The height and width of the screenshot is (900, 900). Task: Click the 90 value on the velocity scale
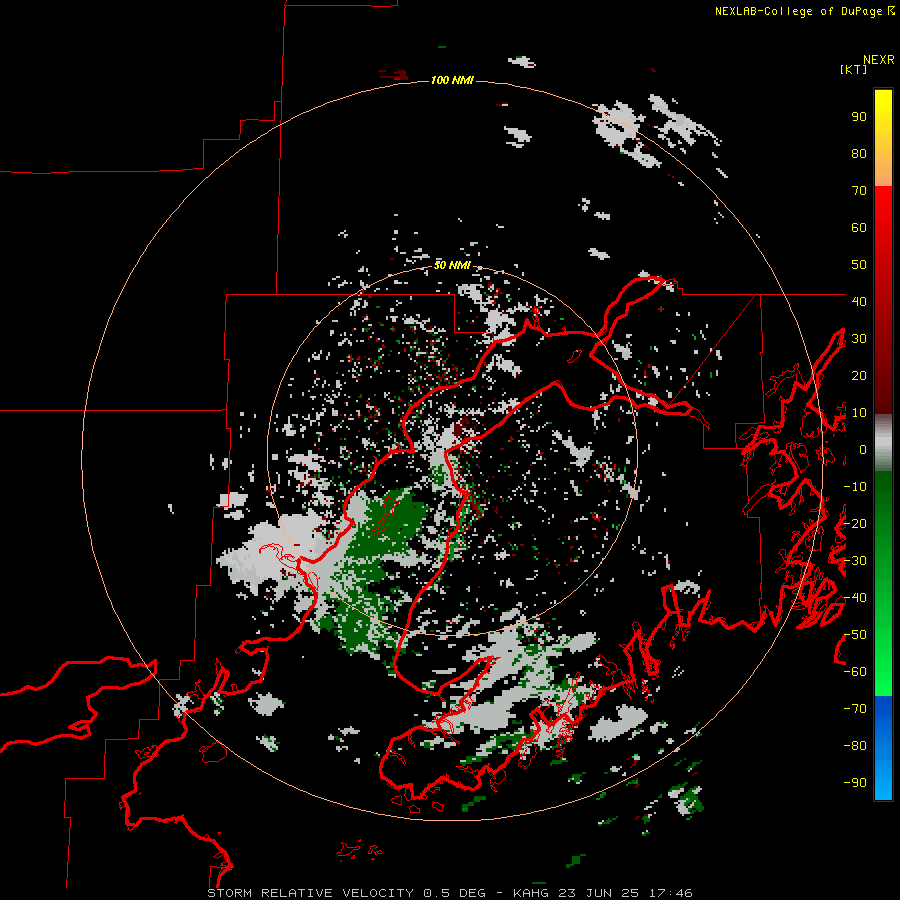click(859, 117)
